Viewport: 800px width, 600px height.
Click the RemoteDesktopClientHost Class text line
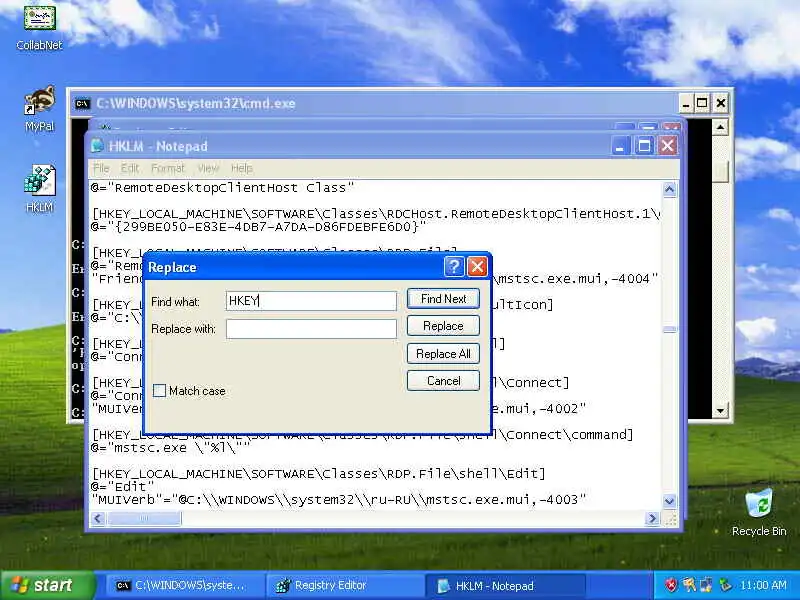tap(222, 188)
